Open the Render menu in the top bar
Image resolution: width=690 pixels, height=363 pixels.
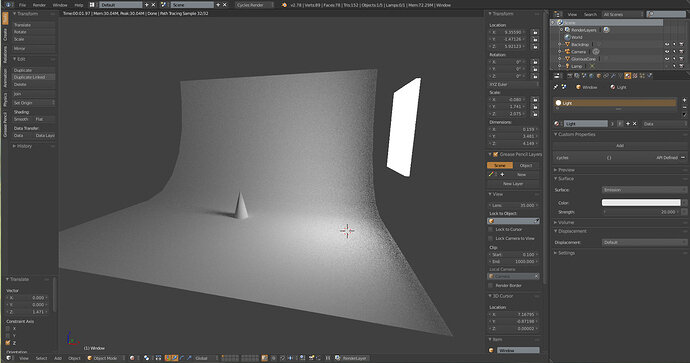point(39,5)
